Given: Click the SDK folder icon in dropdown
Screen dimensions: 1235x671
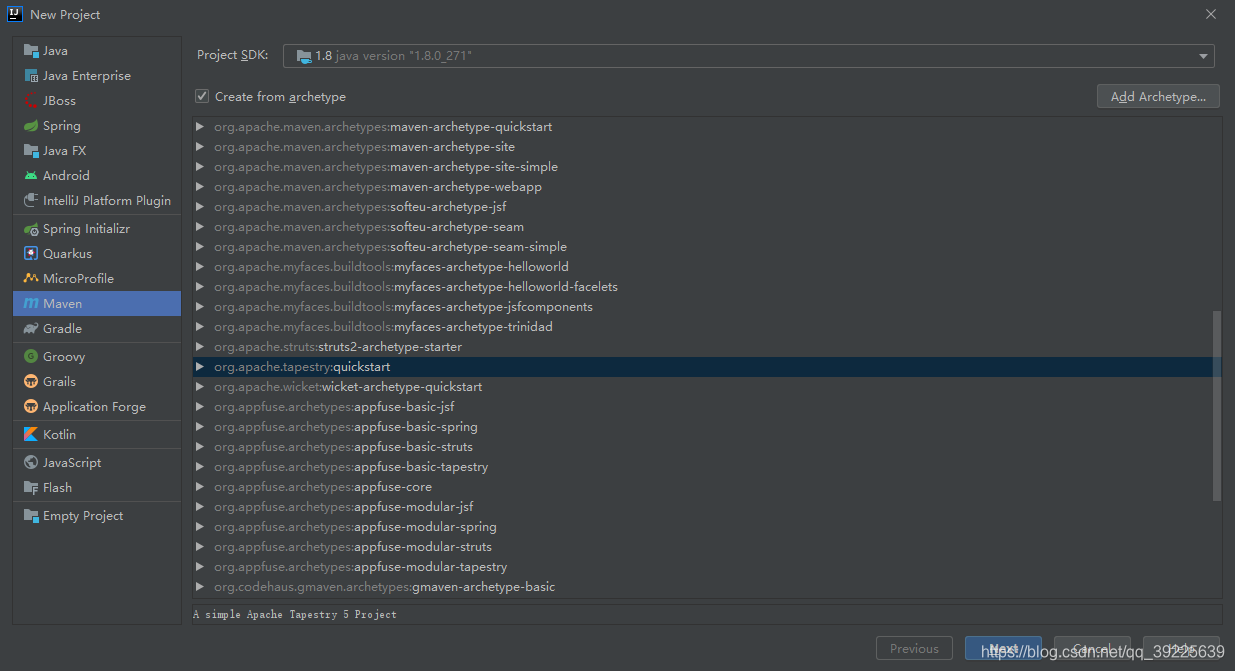Looking at the screenshot, I should 303,56.
